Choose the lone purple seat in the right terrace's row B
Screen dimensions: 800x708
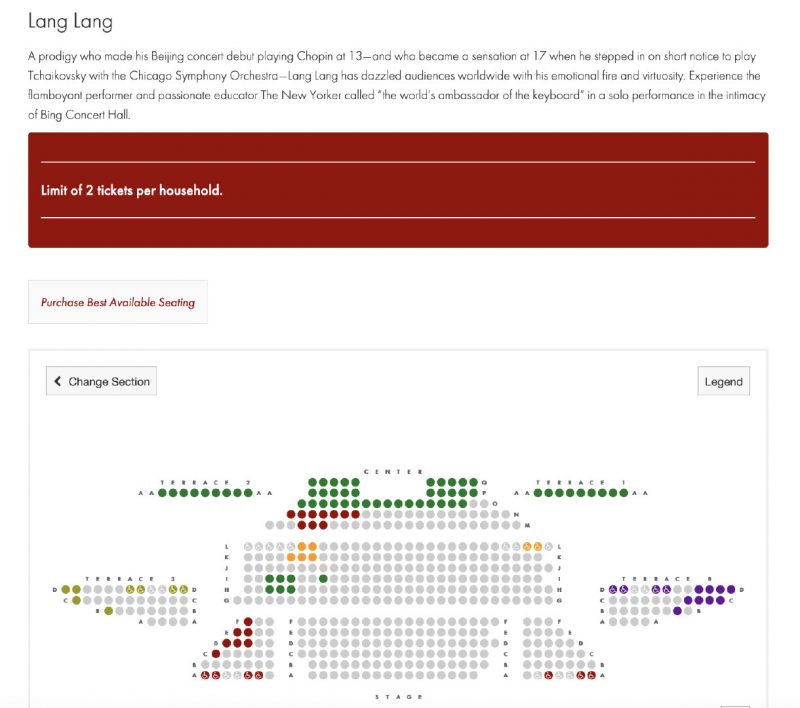tap(677, 610)
